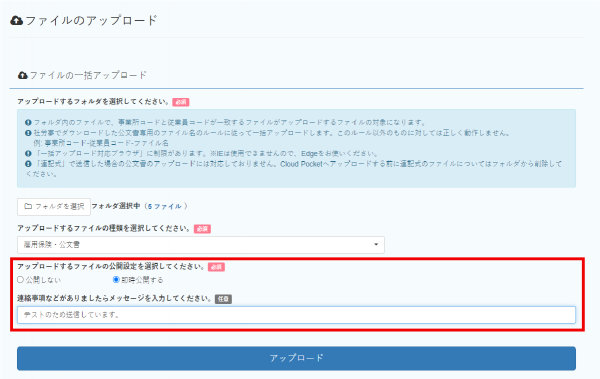Click the message input field
This screenshot has width=600, height=379.
(x=296, y=315)
